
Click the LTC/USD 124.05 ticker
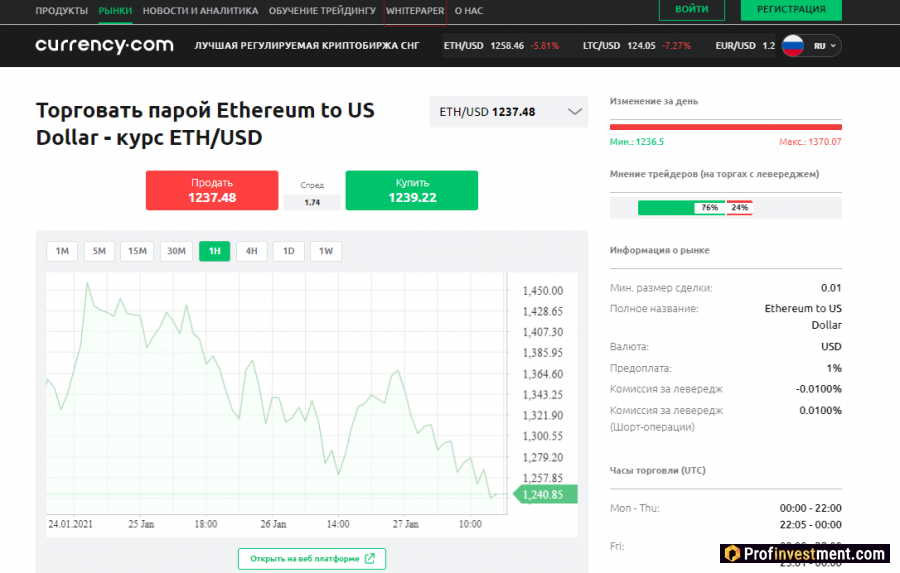tap(637, 45)
